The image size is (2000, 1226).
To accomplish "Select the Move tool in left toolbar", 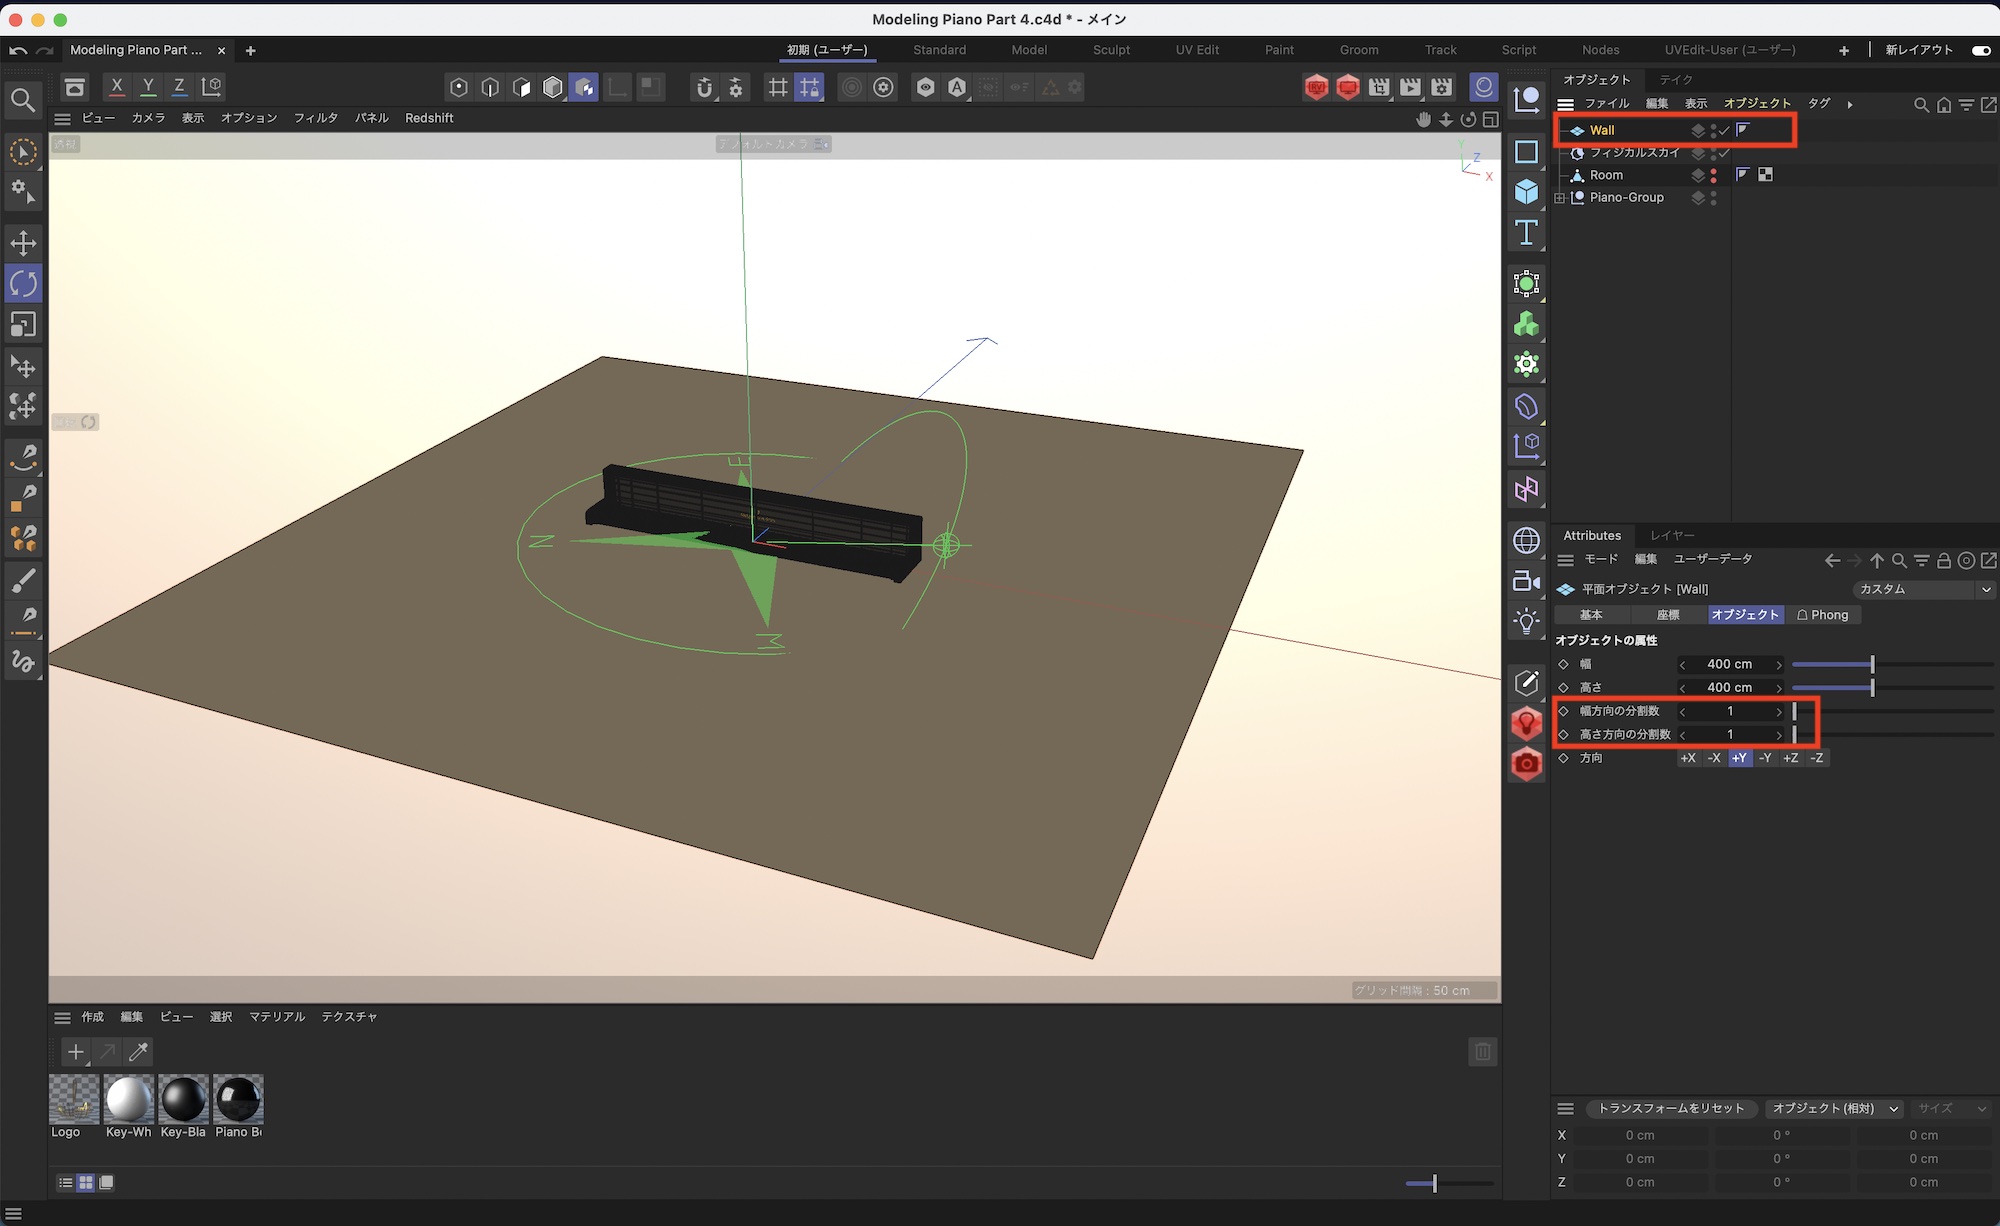I will click(23, 243).
